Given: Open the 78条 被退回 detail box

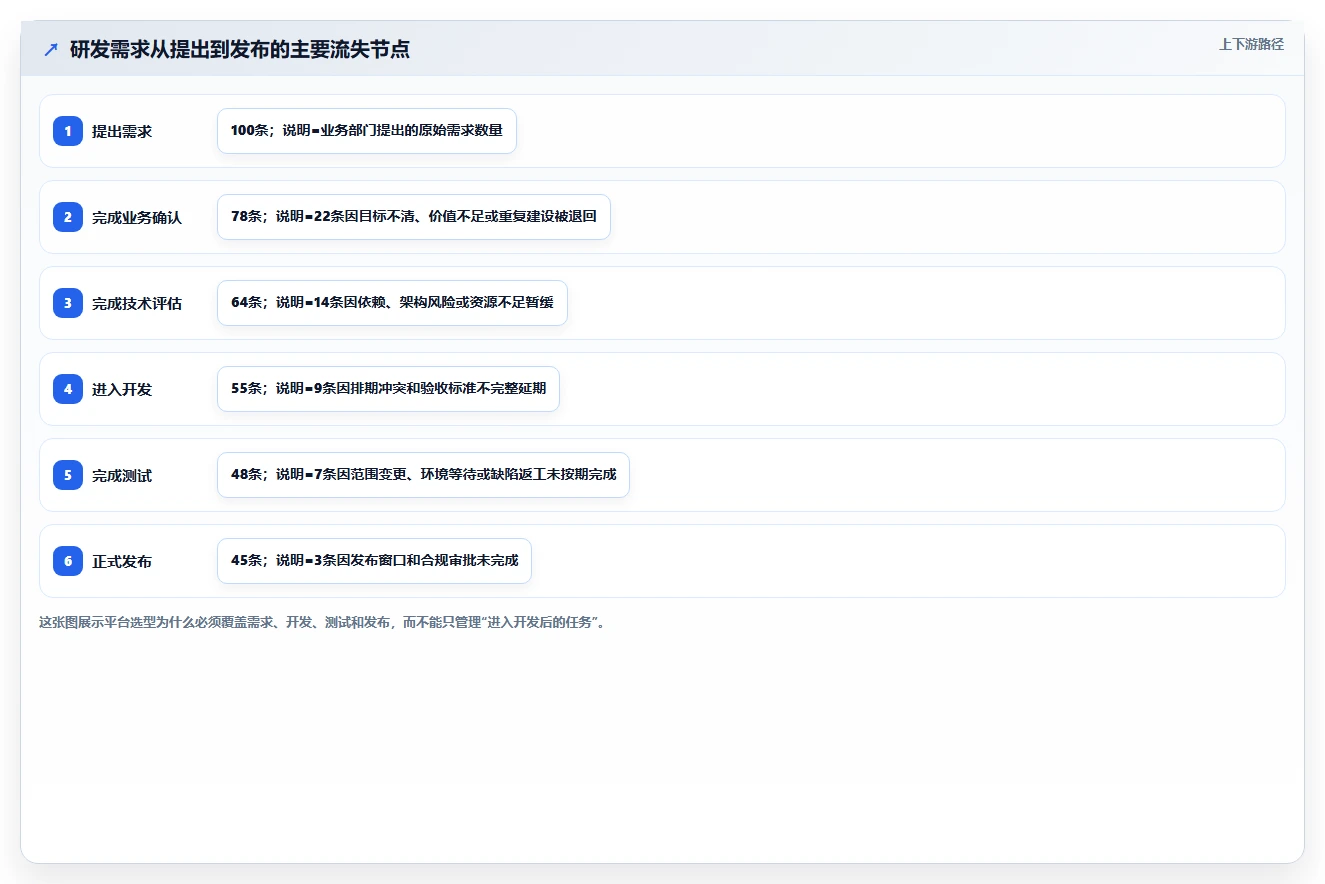Looking at the screenshot, I should point(414,217).
